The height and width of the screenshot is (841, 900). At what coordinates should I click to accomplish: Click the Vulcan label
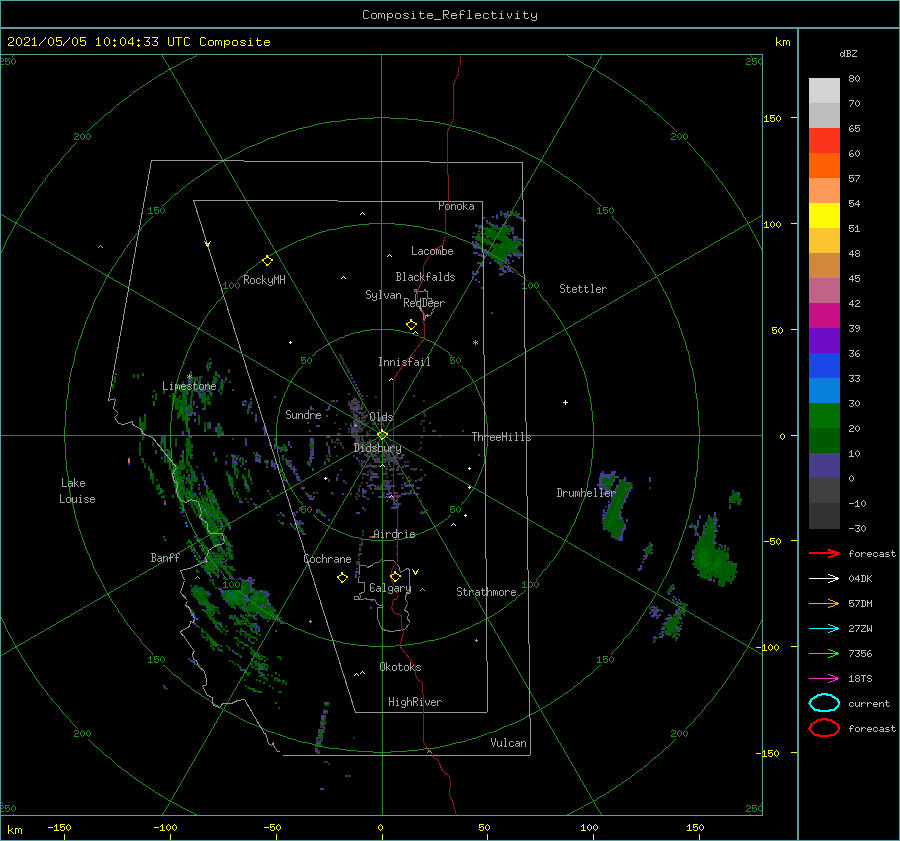(508, 743)
